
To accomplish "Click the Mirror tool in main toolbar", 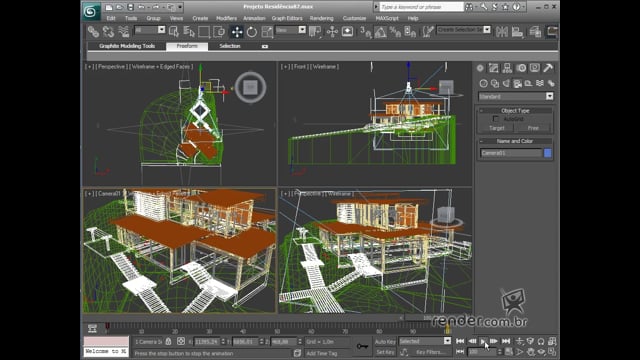I will (x=502, y=31).
